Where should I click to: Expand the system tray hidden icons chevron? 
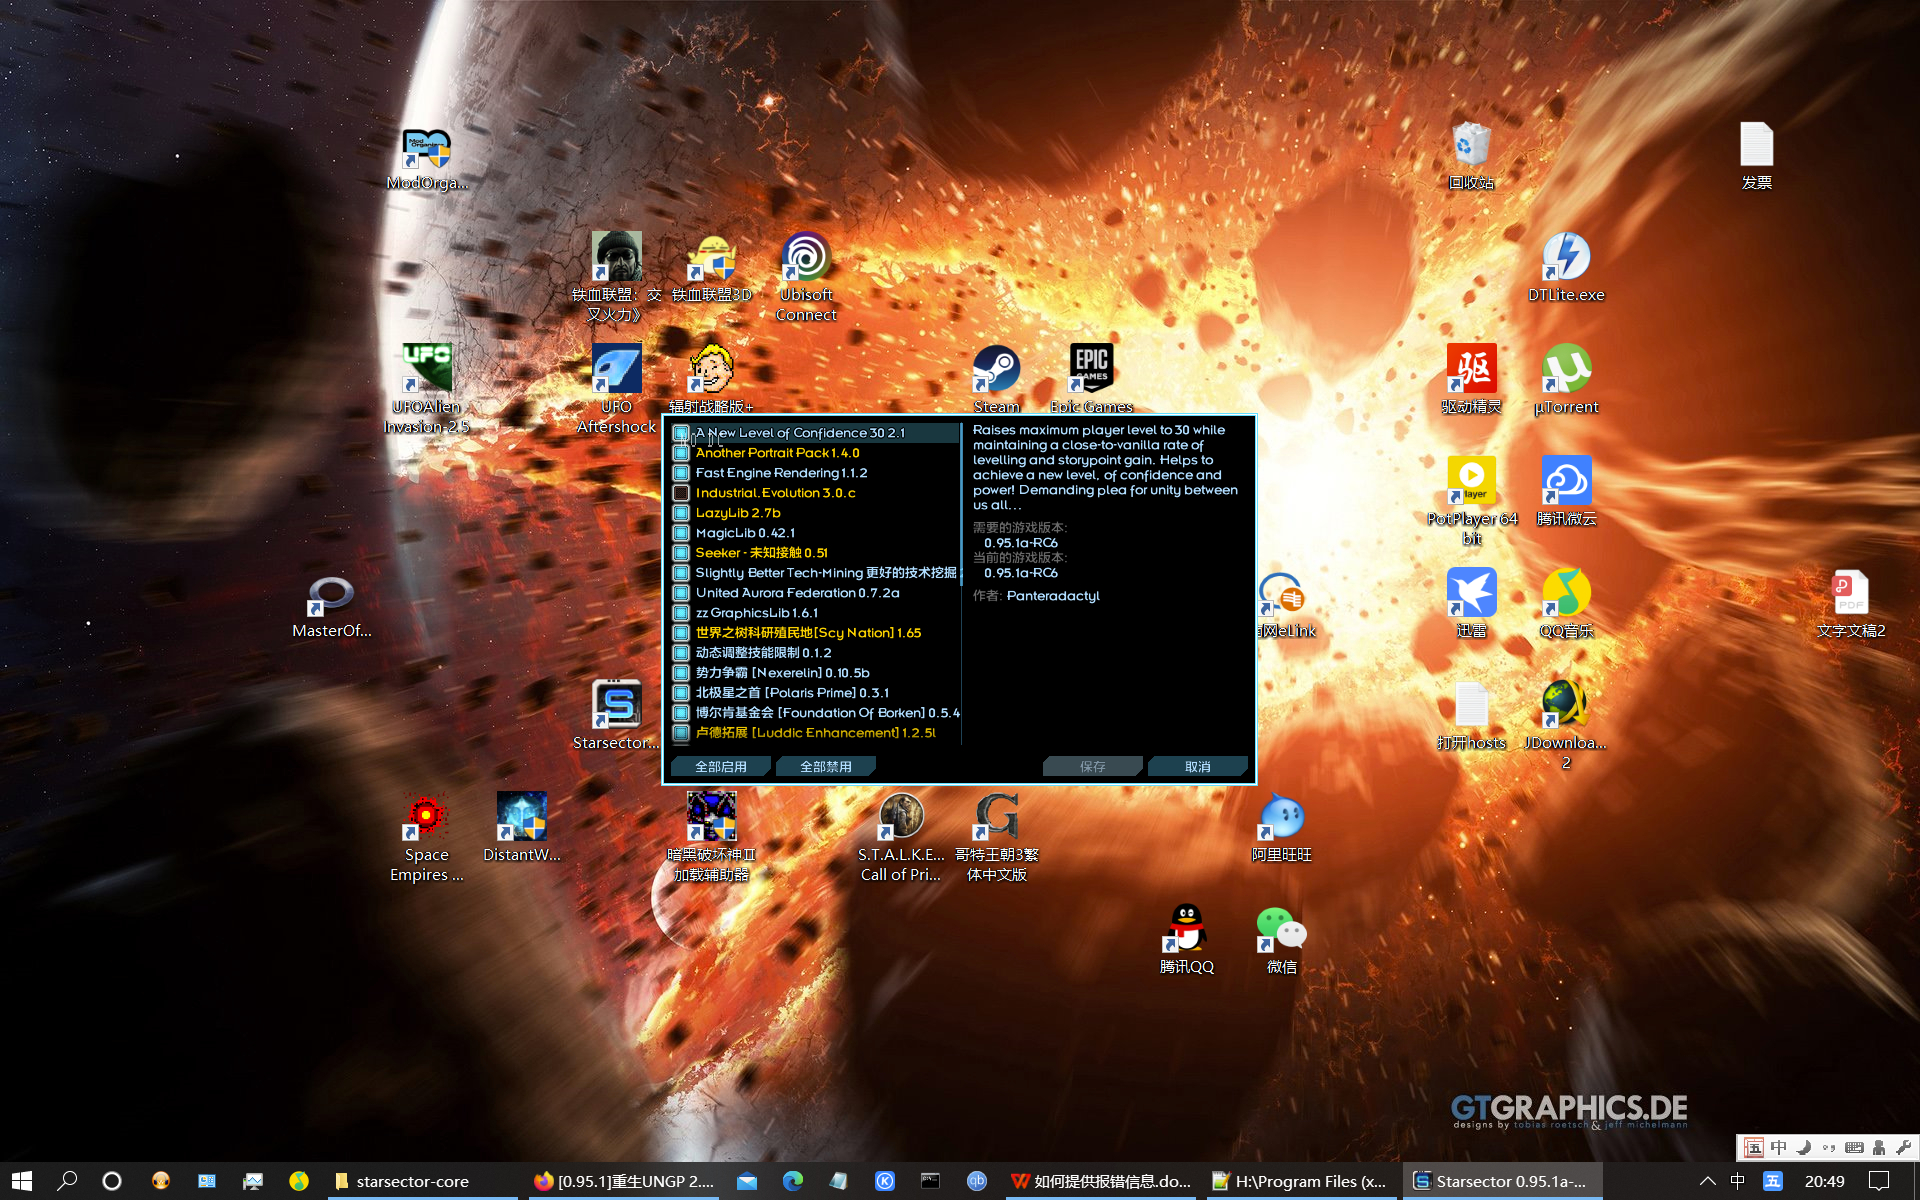(1707, 1181)
